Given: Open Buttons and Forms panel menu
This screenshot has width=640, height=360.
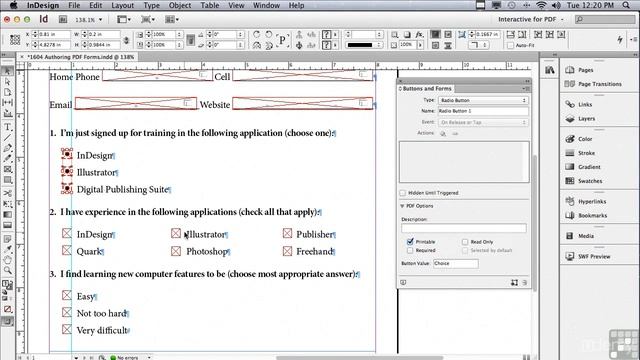Looking at the screenshot, I should [x=526, y=89].
